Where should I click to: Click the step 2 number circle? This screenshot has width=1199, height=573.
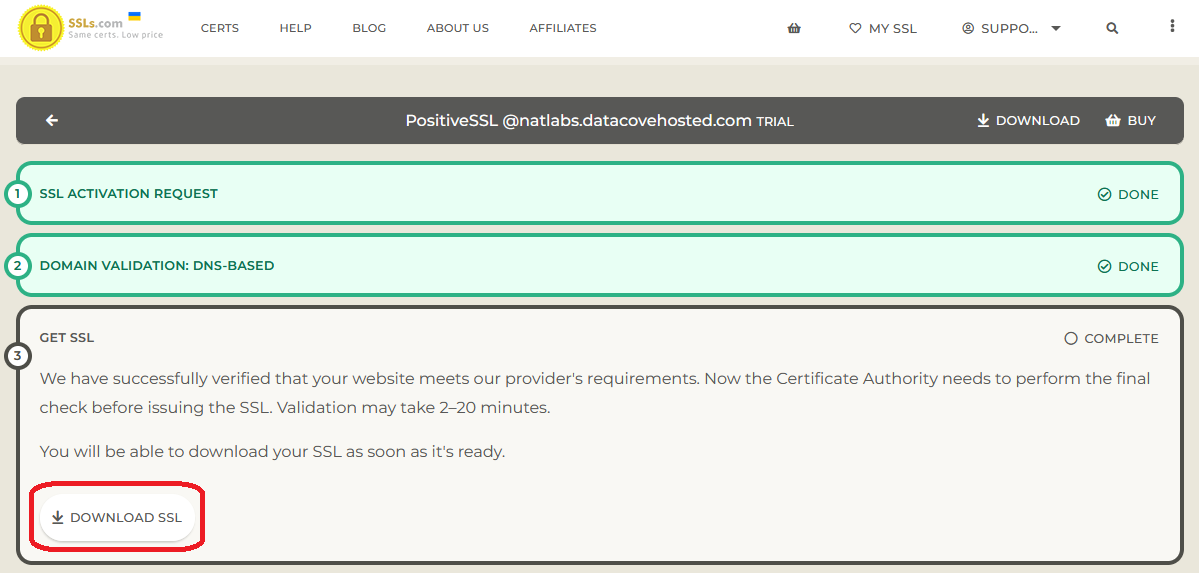pos(17,266)
